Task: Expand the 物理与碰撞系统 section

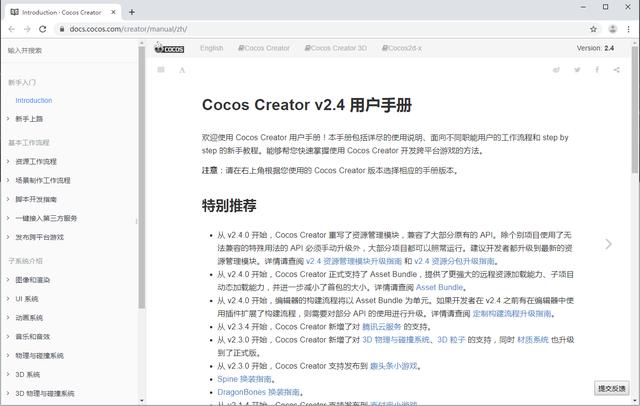Action: point(40,355)
